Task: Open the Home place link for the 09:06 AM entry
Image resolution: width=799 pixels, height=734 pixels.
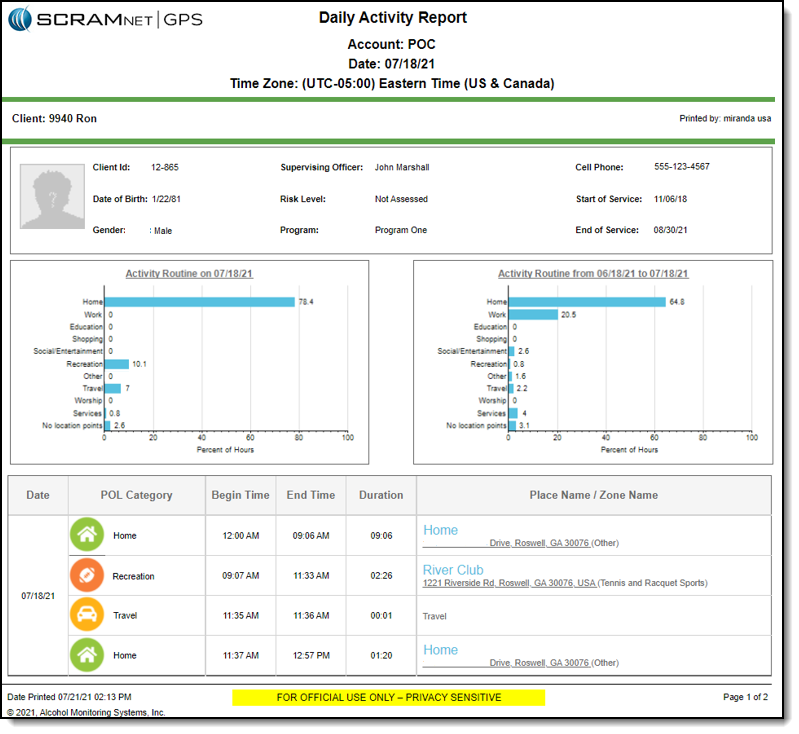Action: (440, 530)
